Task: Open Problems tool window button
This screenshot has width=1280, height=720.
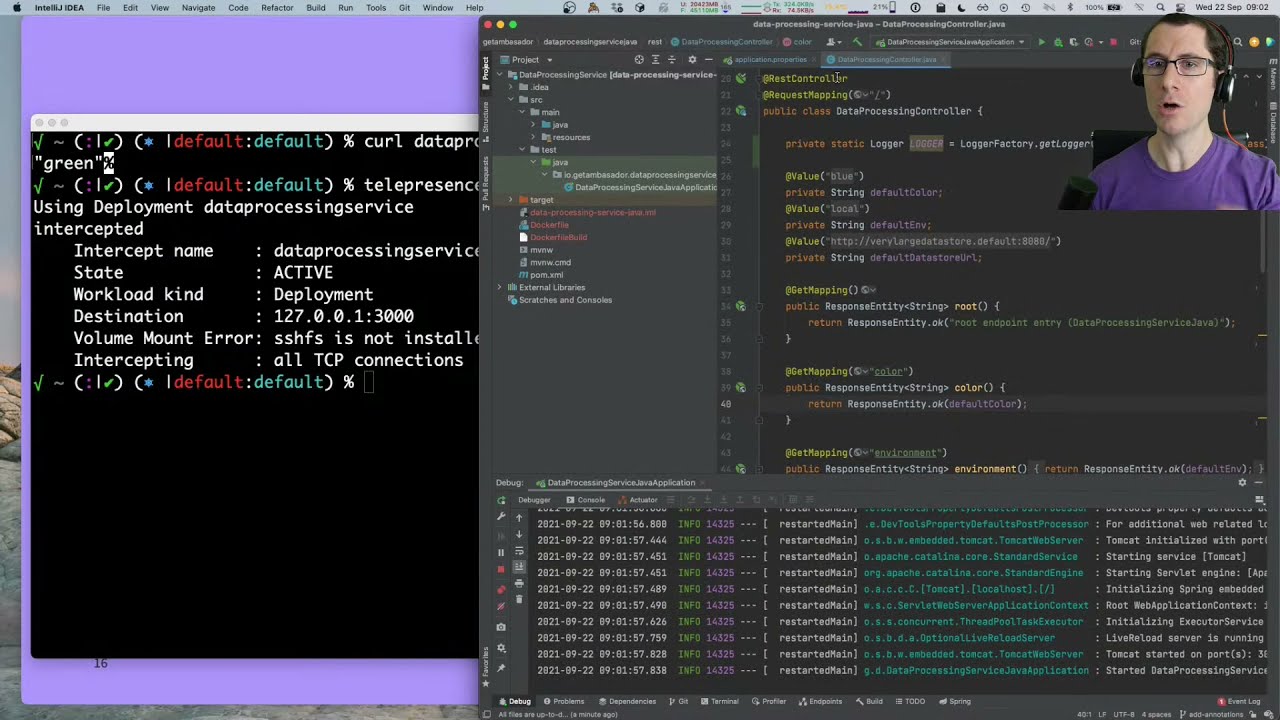Action: coord(564,701)
